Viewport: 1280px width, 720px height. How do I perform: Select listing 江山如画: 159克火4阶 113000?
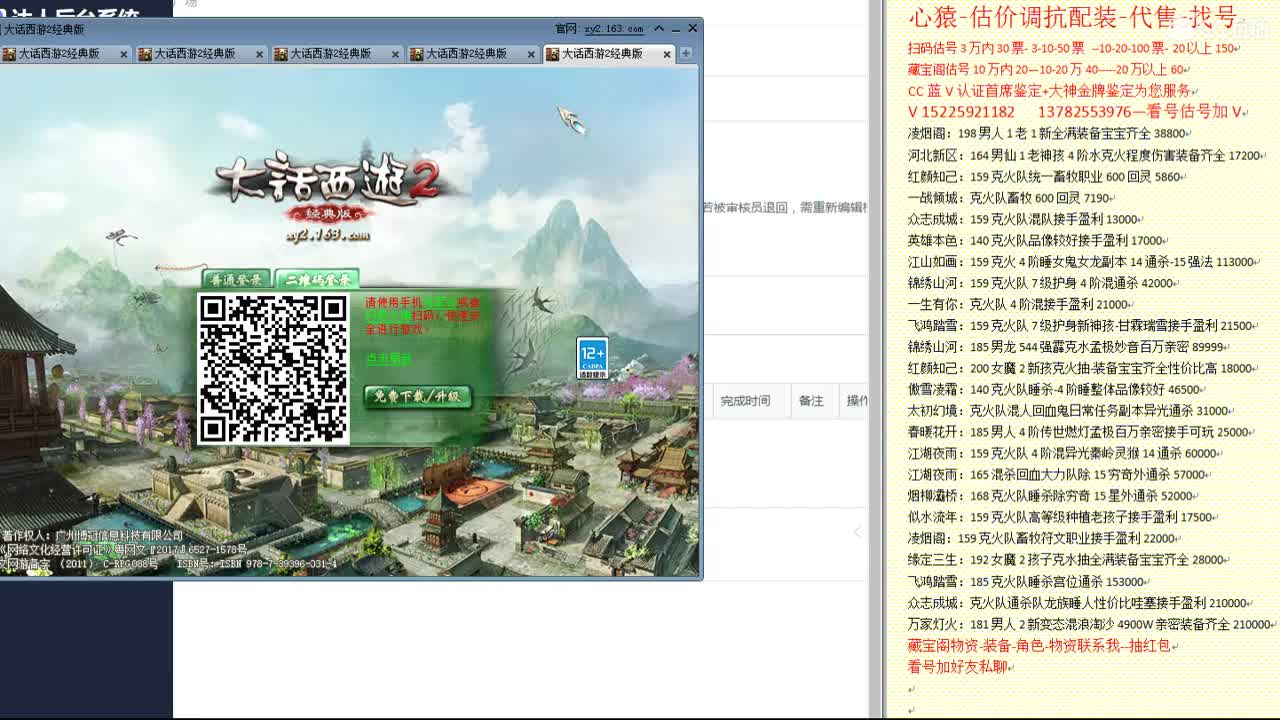click(x=1083, y=262)
